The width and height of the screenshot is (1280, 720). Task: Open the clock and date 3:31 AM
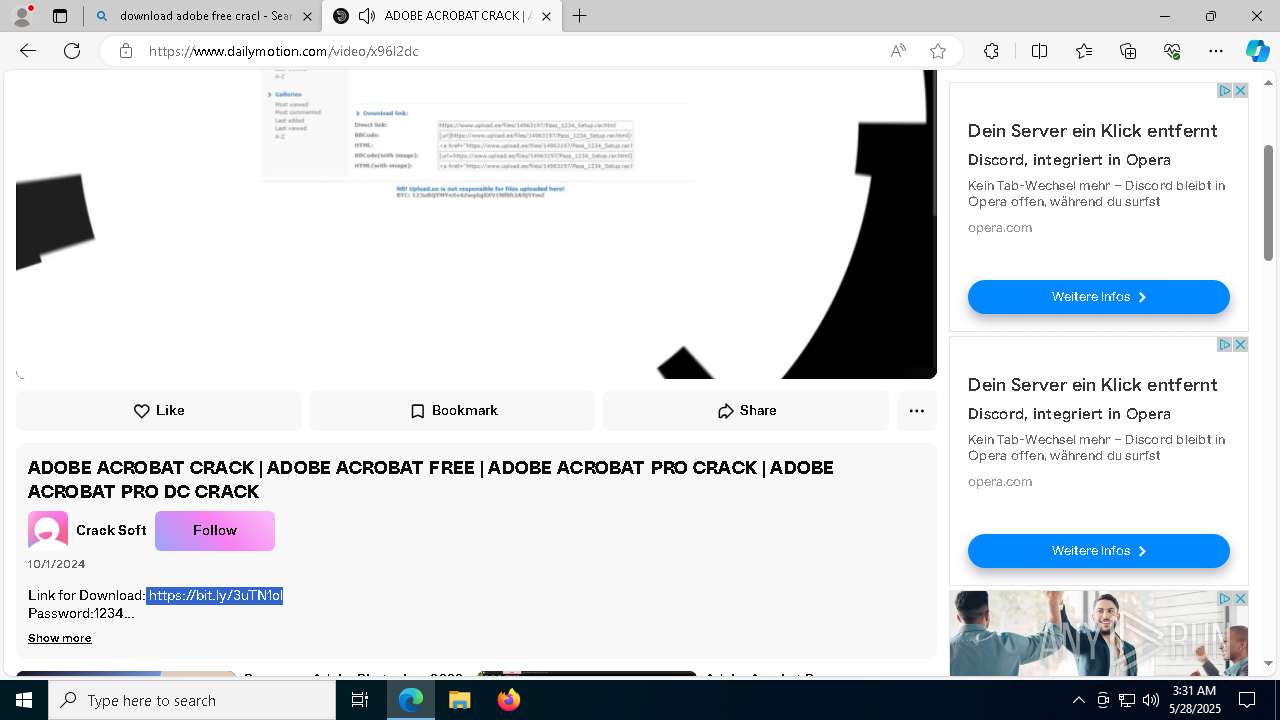[x=1196, y=700]
